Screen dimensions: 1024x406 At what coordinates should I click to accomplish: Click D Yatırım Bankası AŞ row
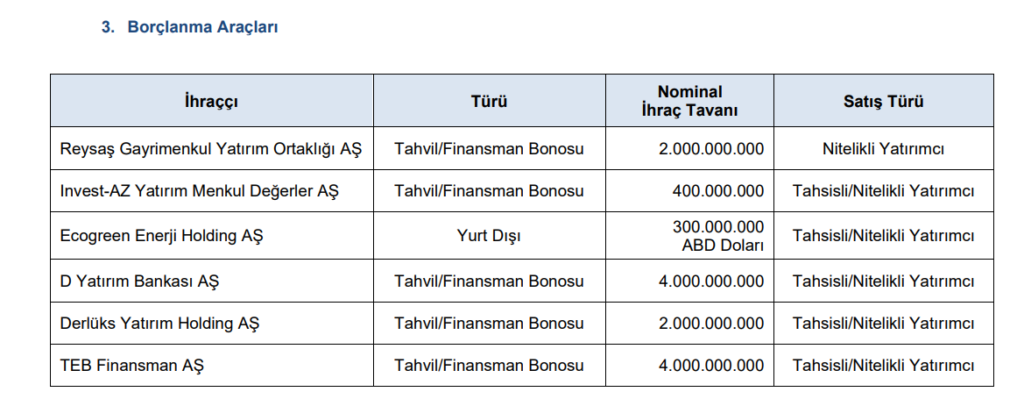point(522,281)
